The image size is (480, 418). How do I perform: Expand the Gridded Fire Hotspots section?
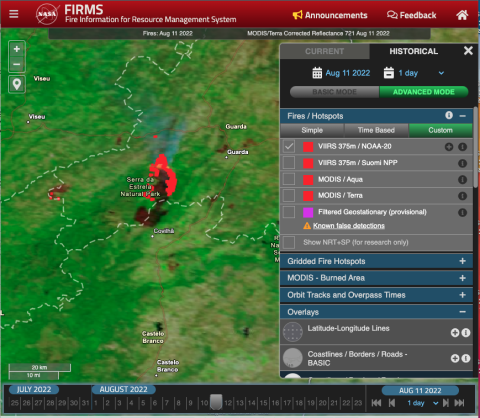point(462,261)
